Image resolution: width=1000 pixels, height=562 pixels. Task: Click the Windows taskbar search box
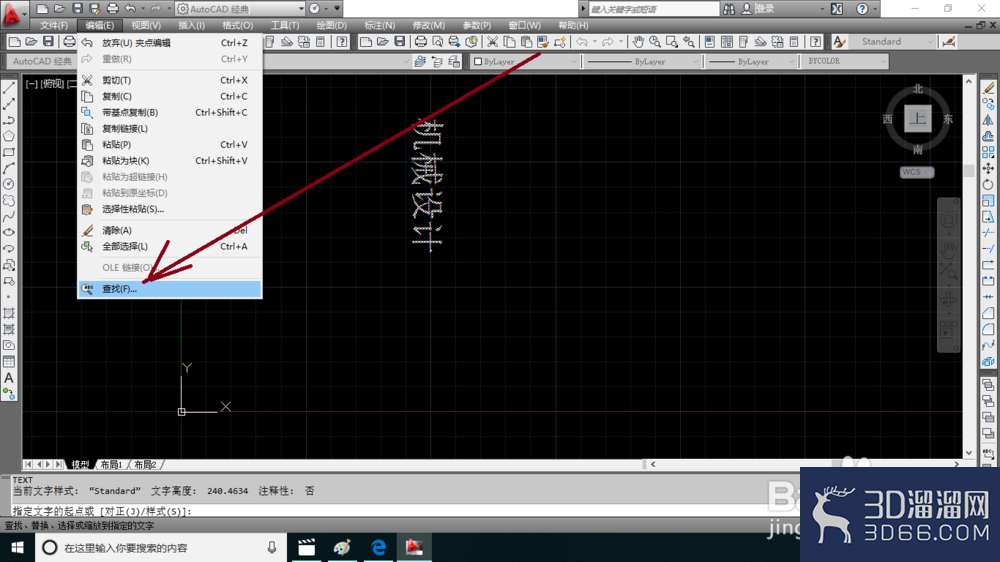click(161, 548)
